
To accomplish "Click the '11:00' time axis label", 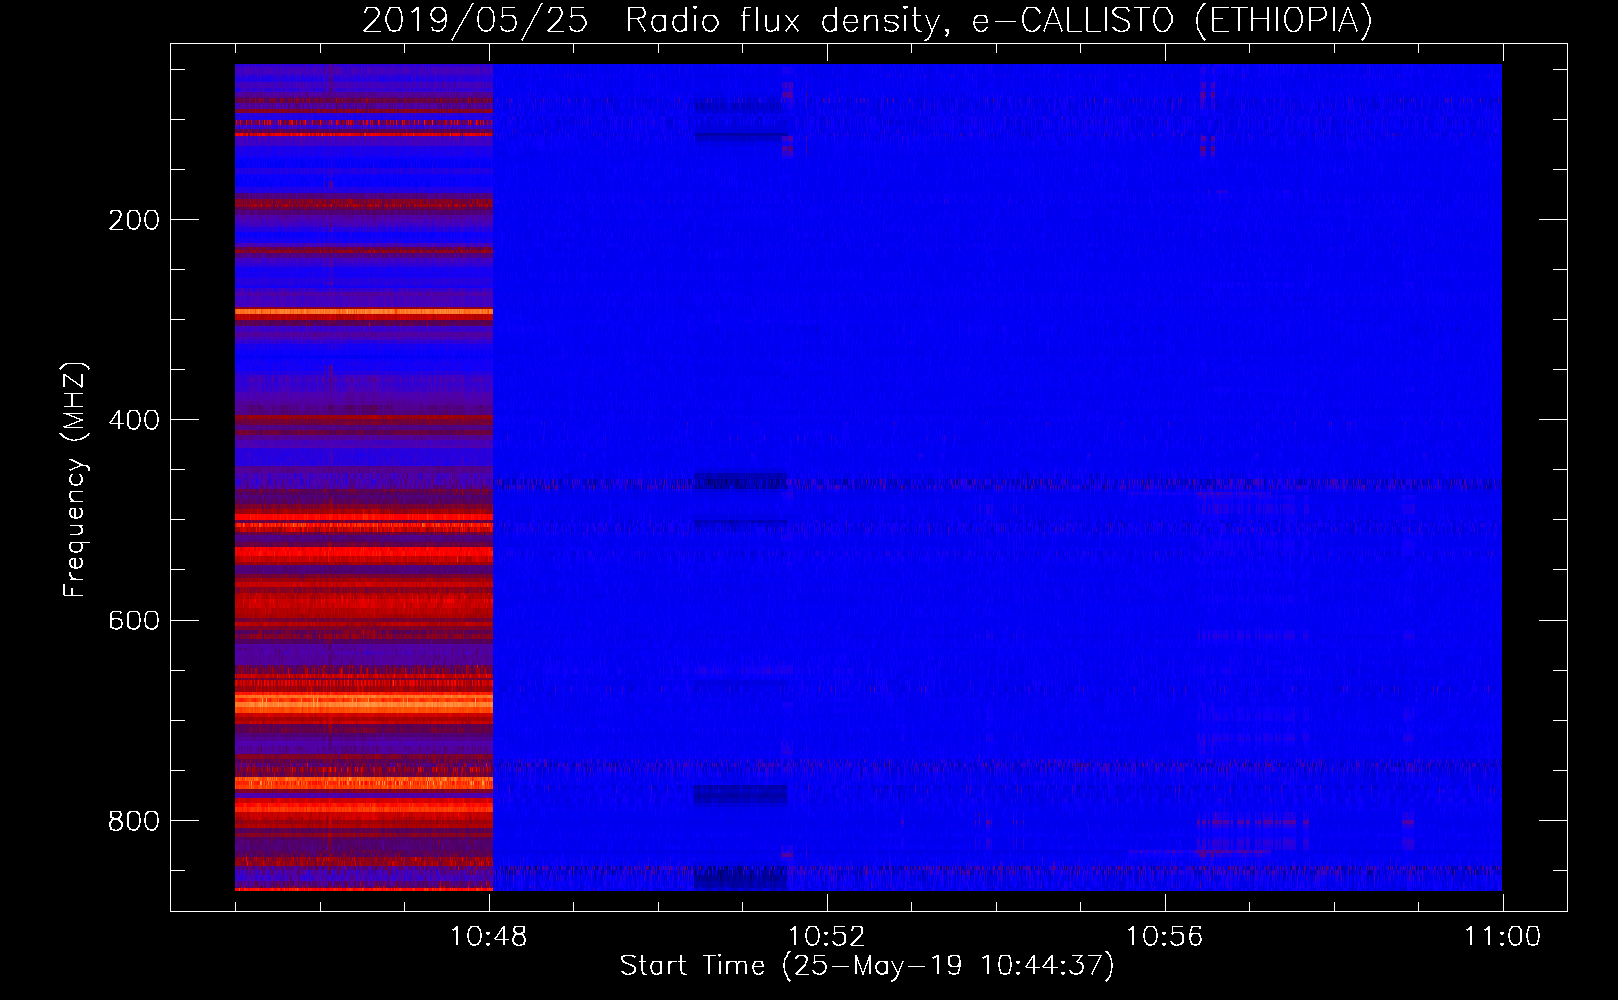I will click(x=1502, y=937).
